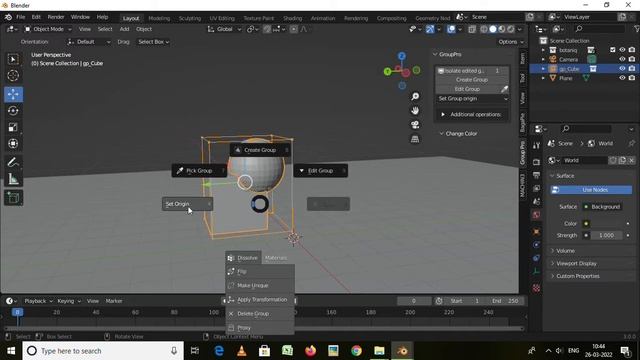
Task: Switch to the Shading workspace tab
Action: [292, 18]
